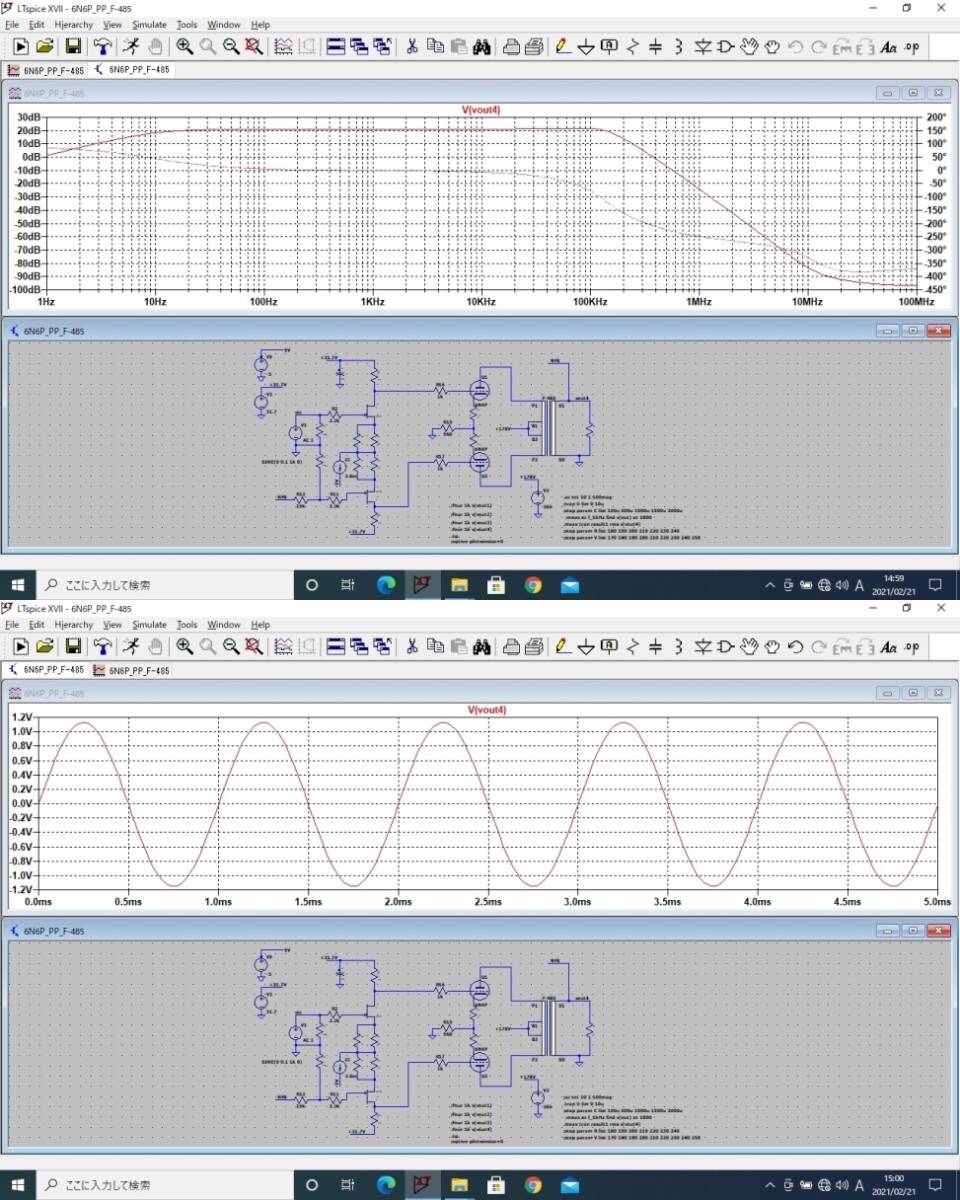The height and width of the screenshot is (1200, 960).
Task: Click the Run simulation icon in upper LTspice window
Action: coord(19,46)
